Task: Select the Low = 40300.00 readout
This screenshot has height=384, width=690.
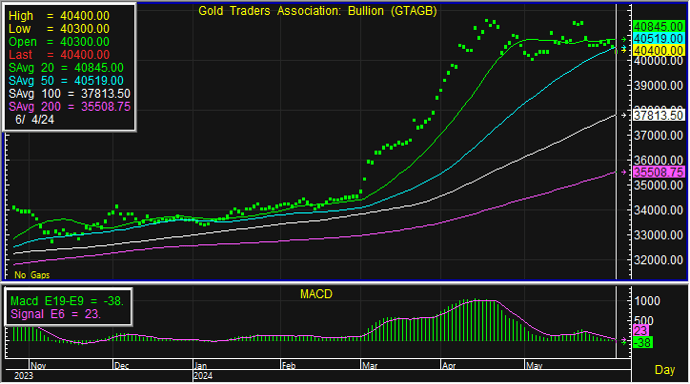Action: point(59,29)
